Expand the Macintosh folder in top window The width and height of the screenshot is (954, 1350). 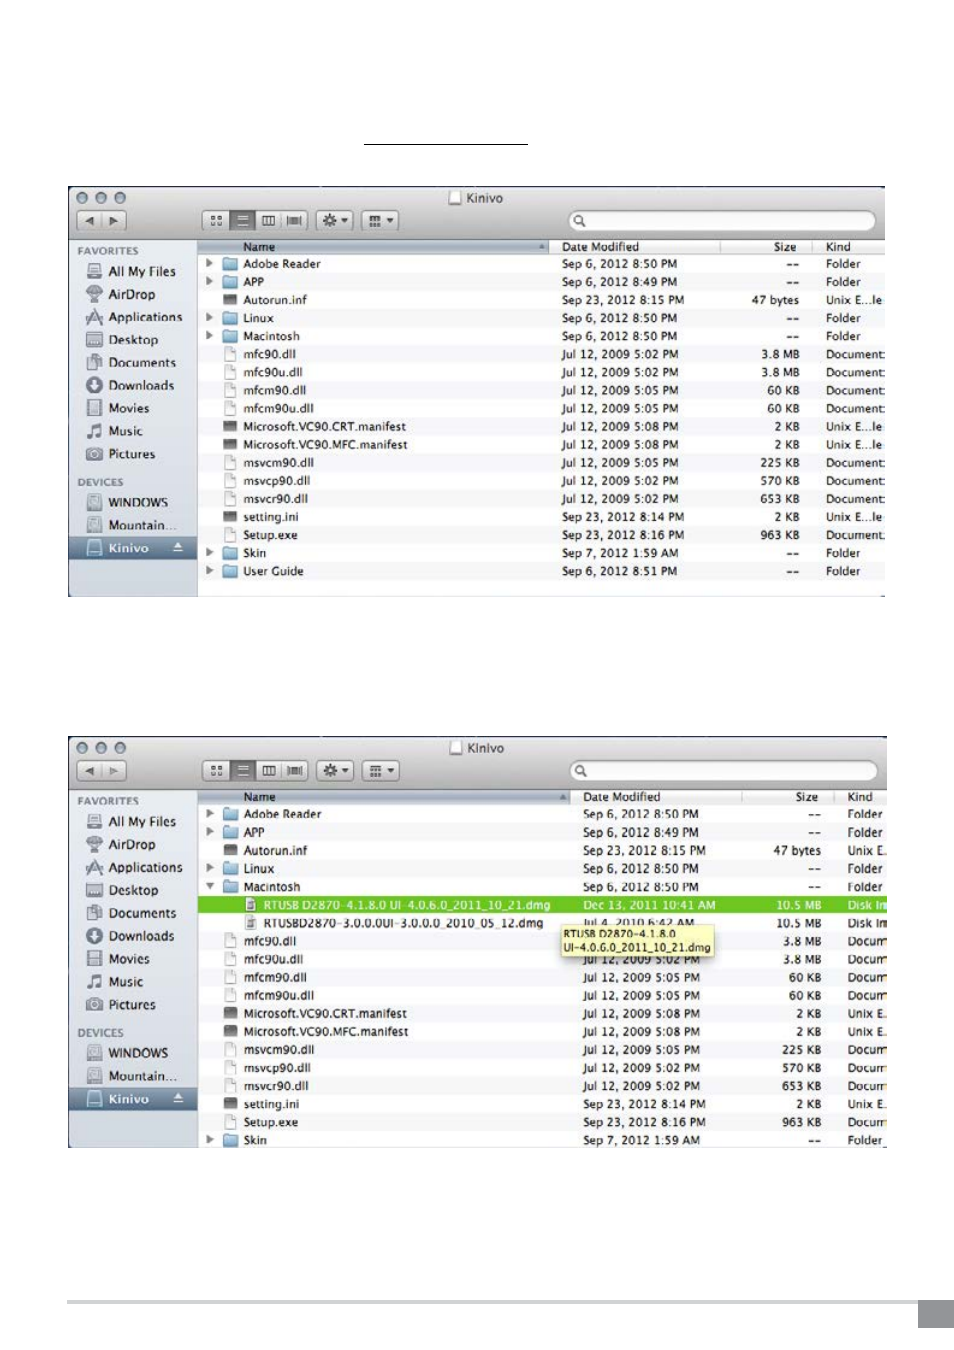tap(210, 336)
